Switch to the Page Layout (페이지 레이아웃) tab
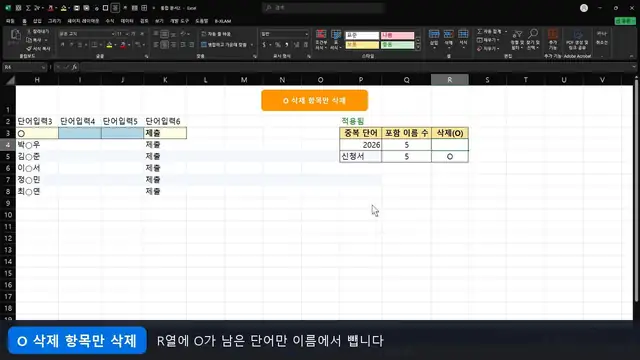The image size is (640, 360). 83,21
